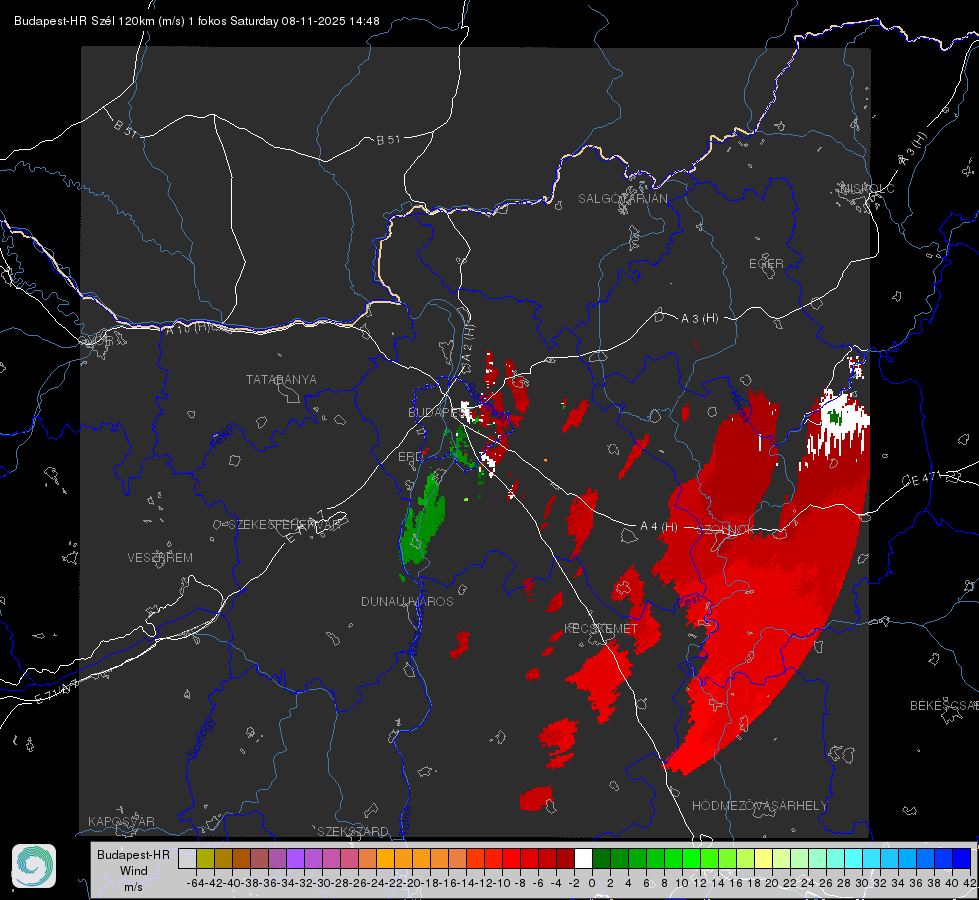Click the SALGÓTARJÁN city label
The width and height of the screenshot is (979, 900).
[622, 199]
